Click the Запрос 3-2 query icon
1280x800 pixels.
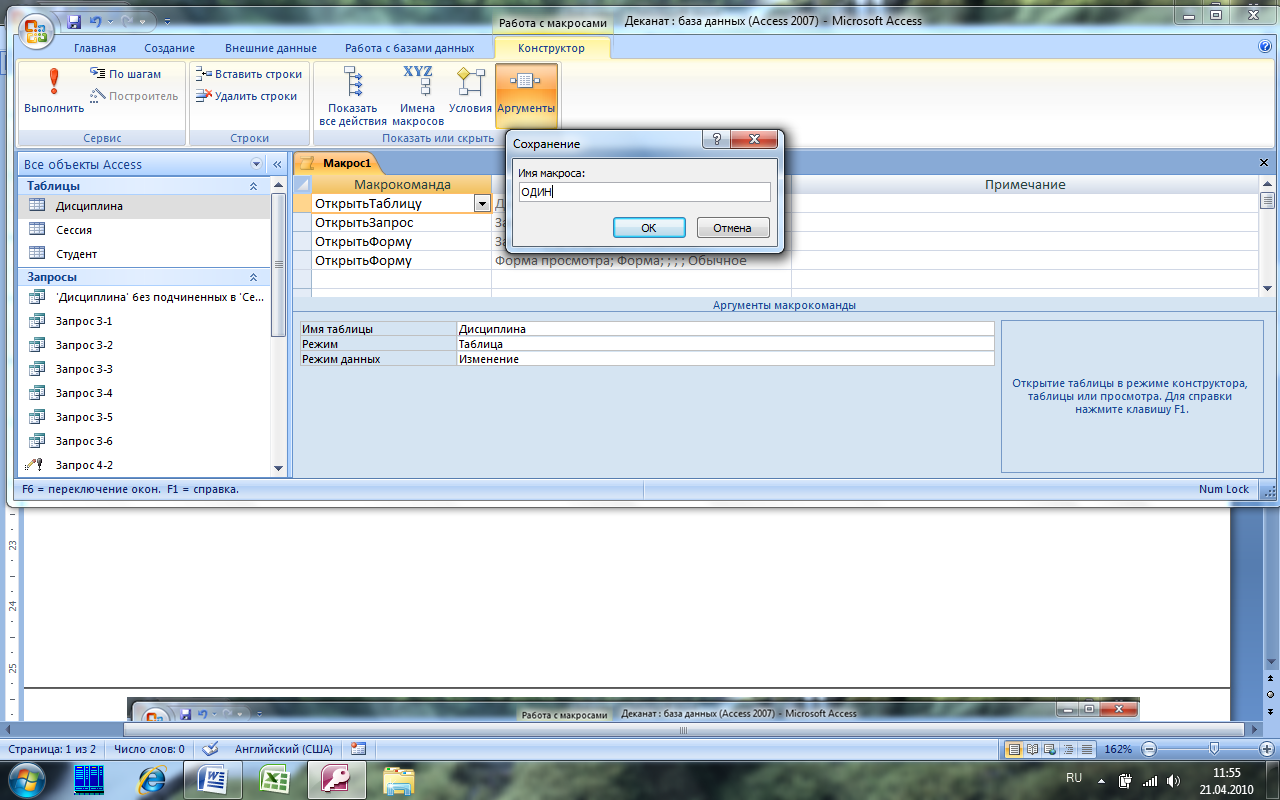tap(37, 345)
